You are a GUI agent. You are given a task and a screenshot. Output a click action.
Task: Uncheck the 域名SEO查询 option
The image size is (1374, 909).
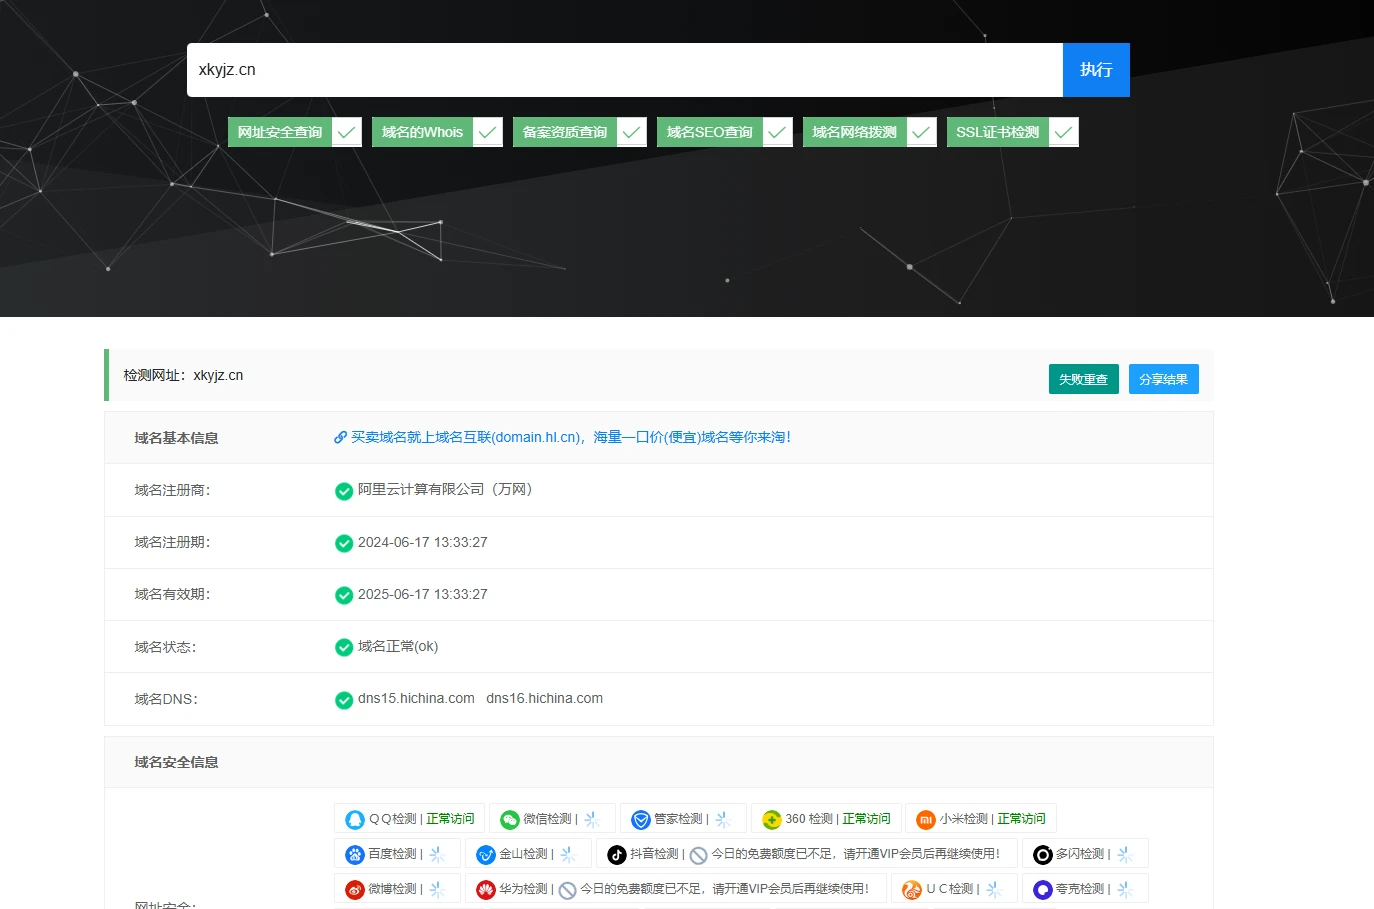pos(777,132)
